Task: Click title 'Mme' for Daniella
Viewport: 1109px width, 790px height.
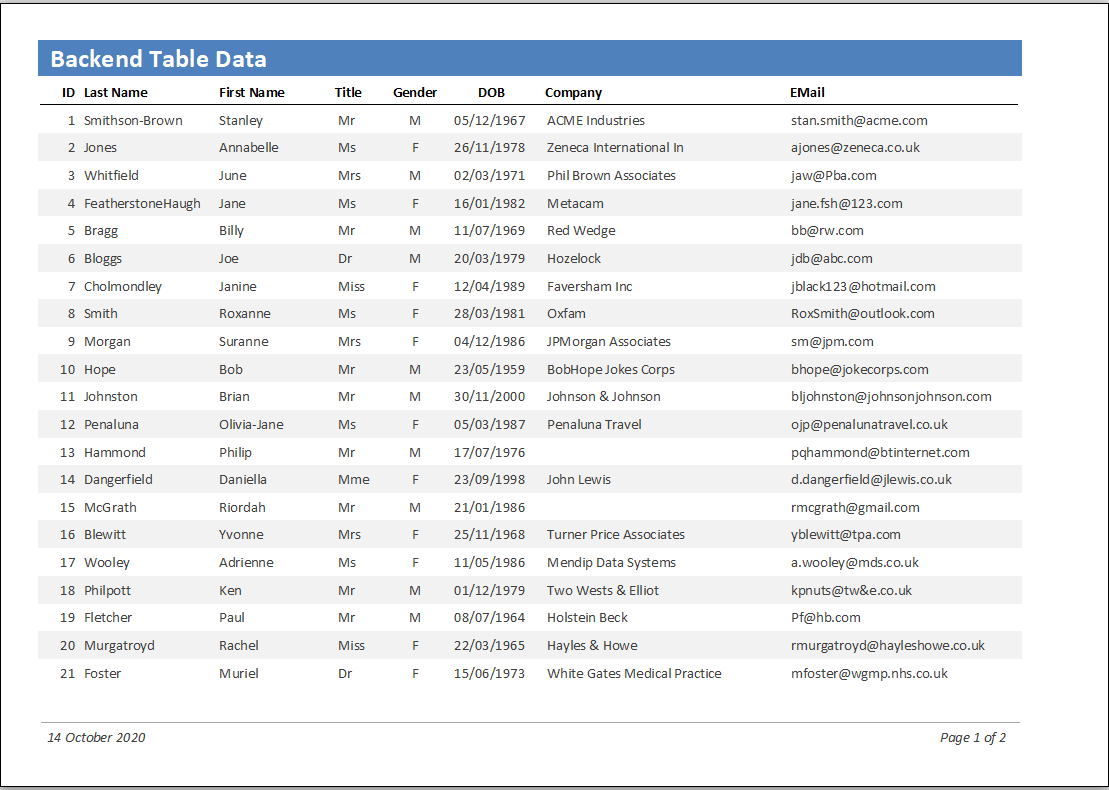Action: point(354,480)
